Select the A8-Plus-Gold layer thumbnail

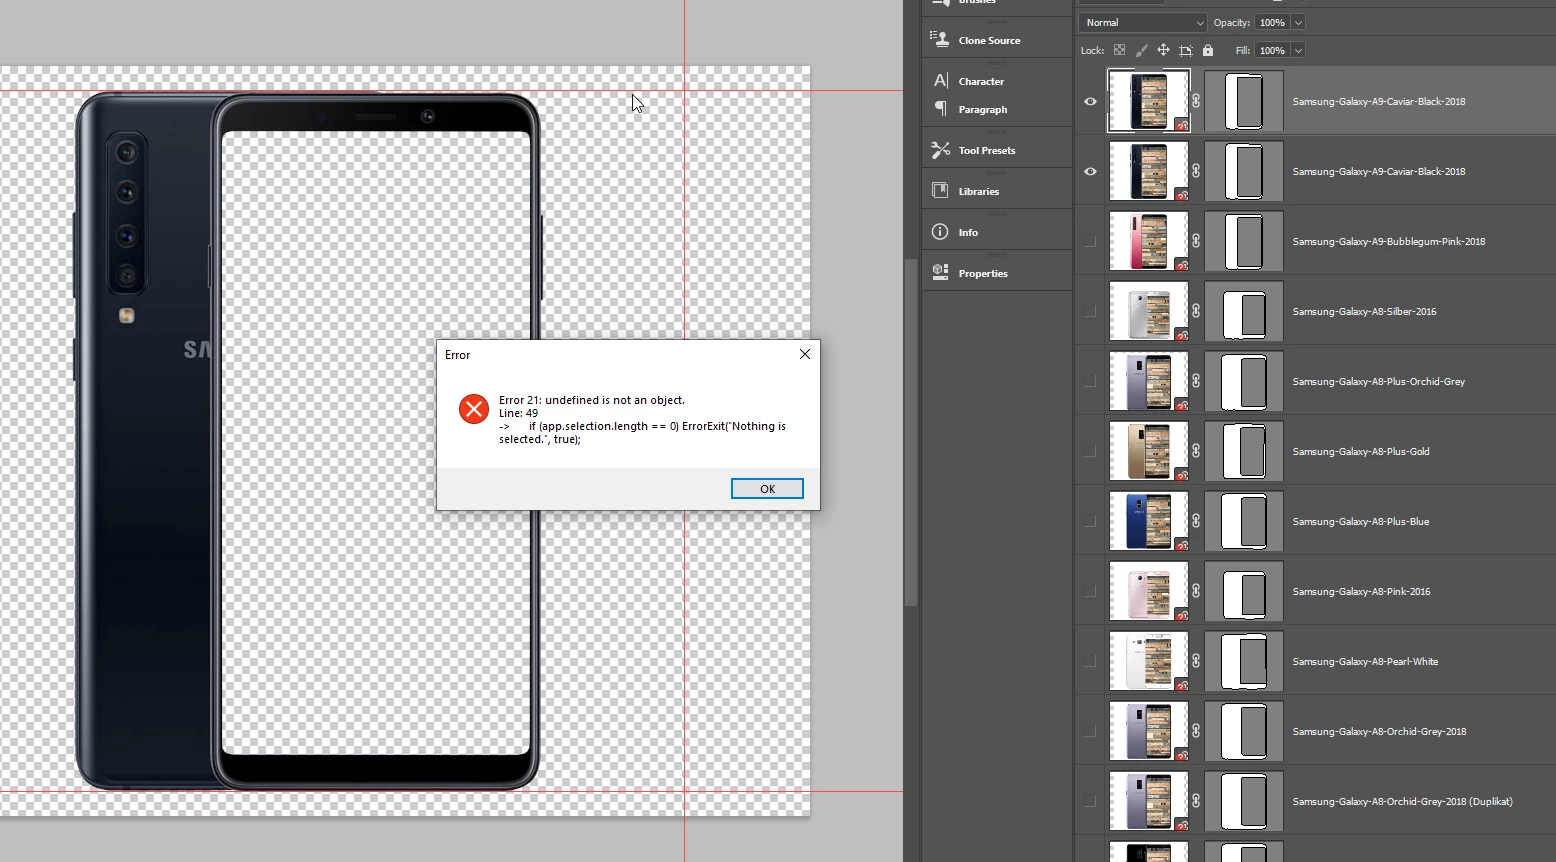(x=1149, y=451)
